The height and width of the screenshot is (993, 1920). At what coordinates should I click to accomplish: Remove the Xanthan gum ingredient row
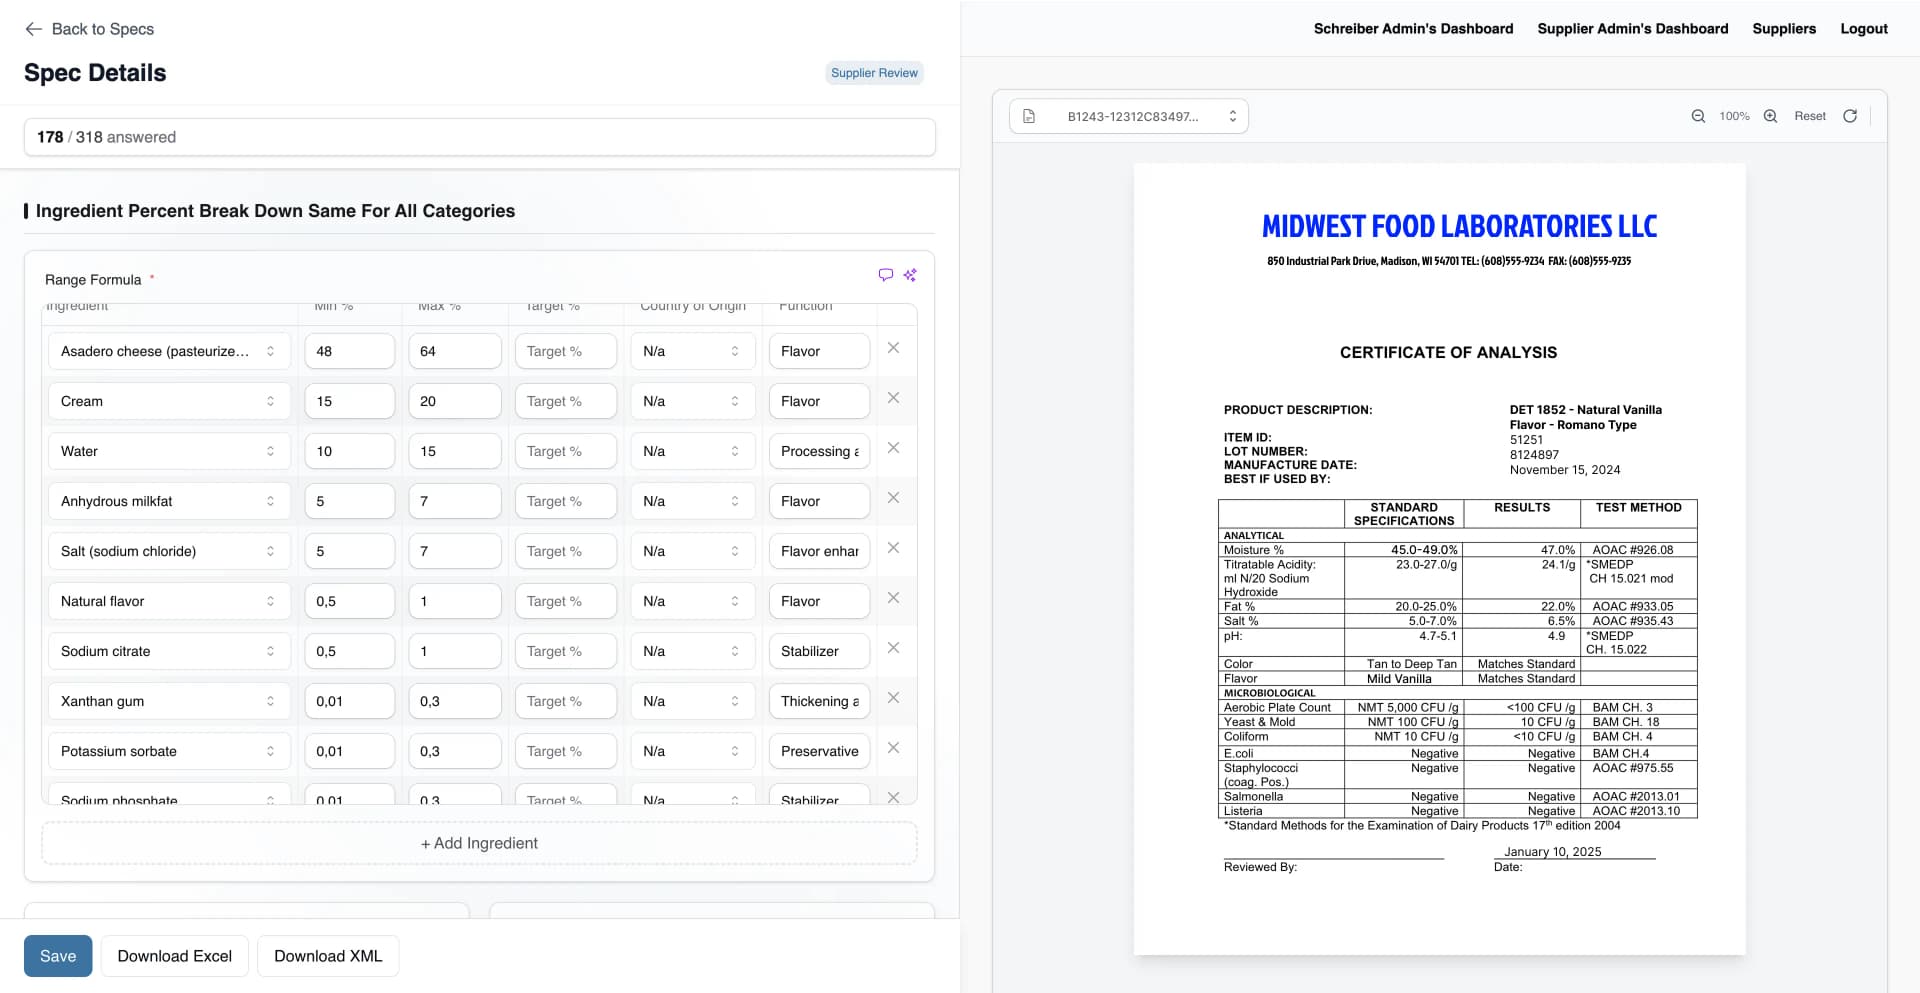893,697
